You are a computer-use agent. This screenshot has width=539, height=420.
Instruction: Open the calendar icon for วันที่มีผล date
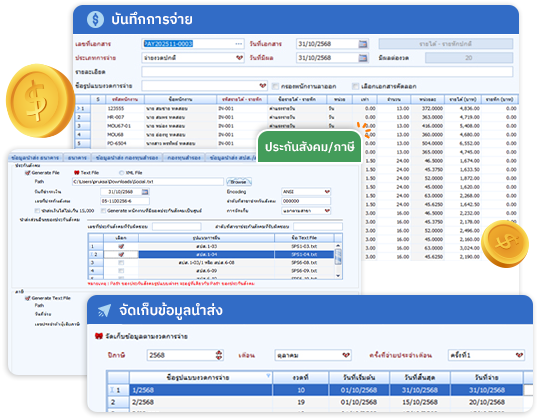point(363,58)
